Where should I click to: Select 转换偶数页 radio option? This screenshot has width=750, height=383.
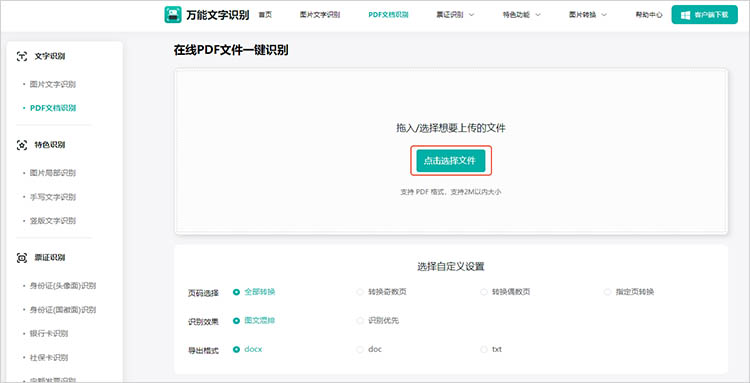pyautogui.click(x=506, y=292)
